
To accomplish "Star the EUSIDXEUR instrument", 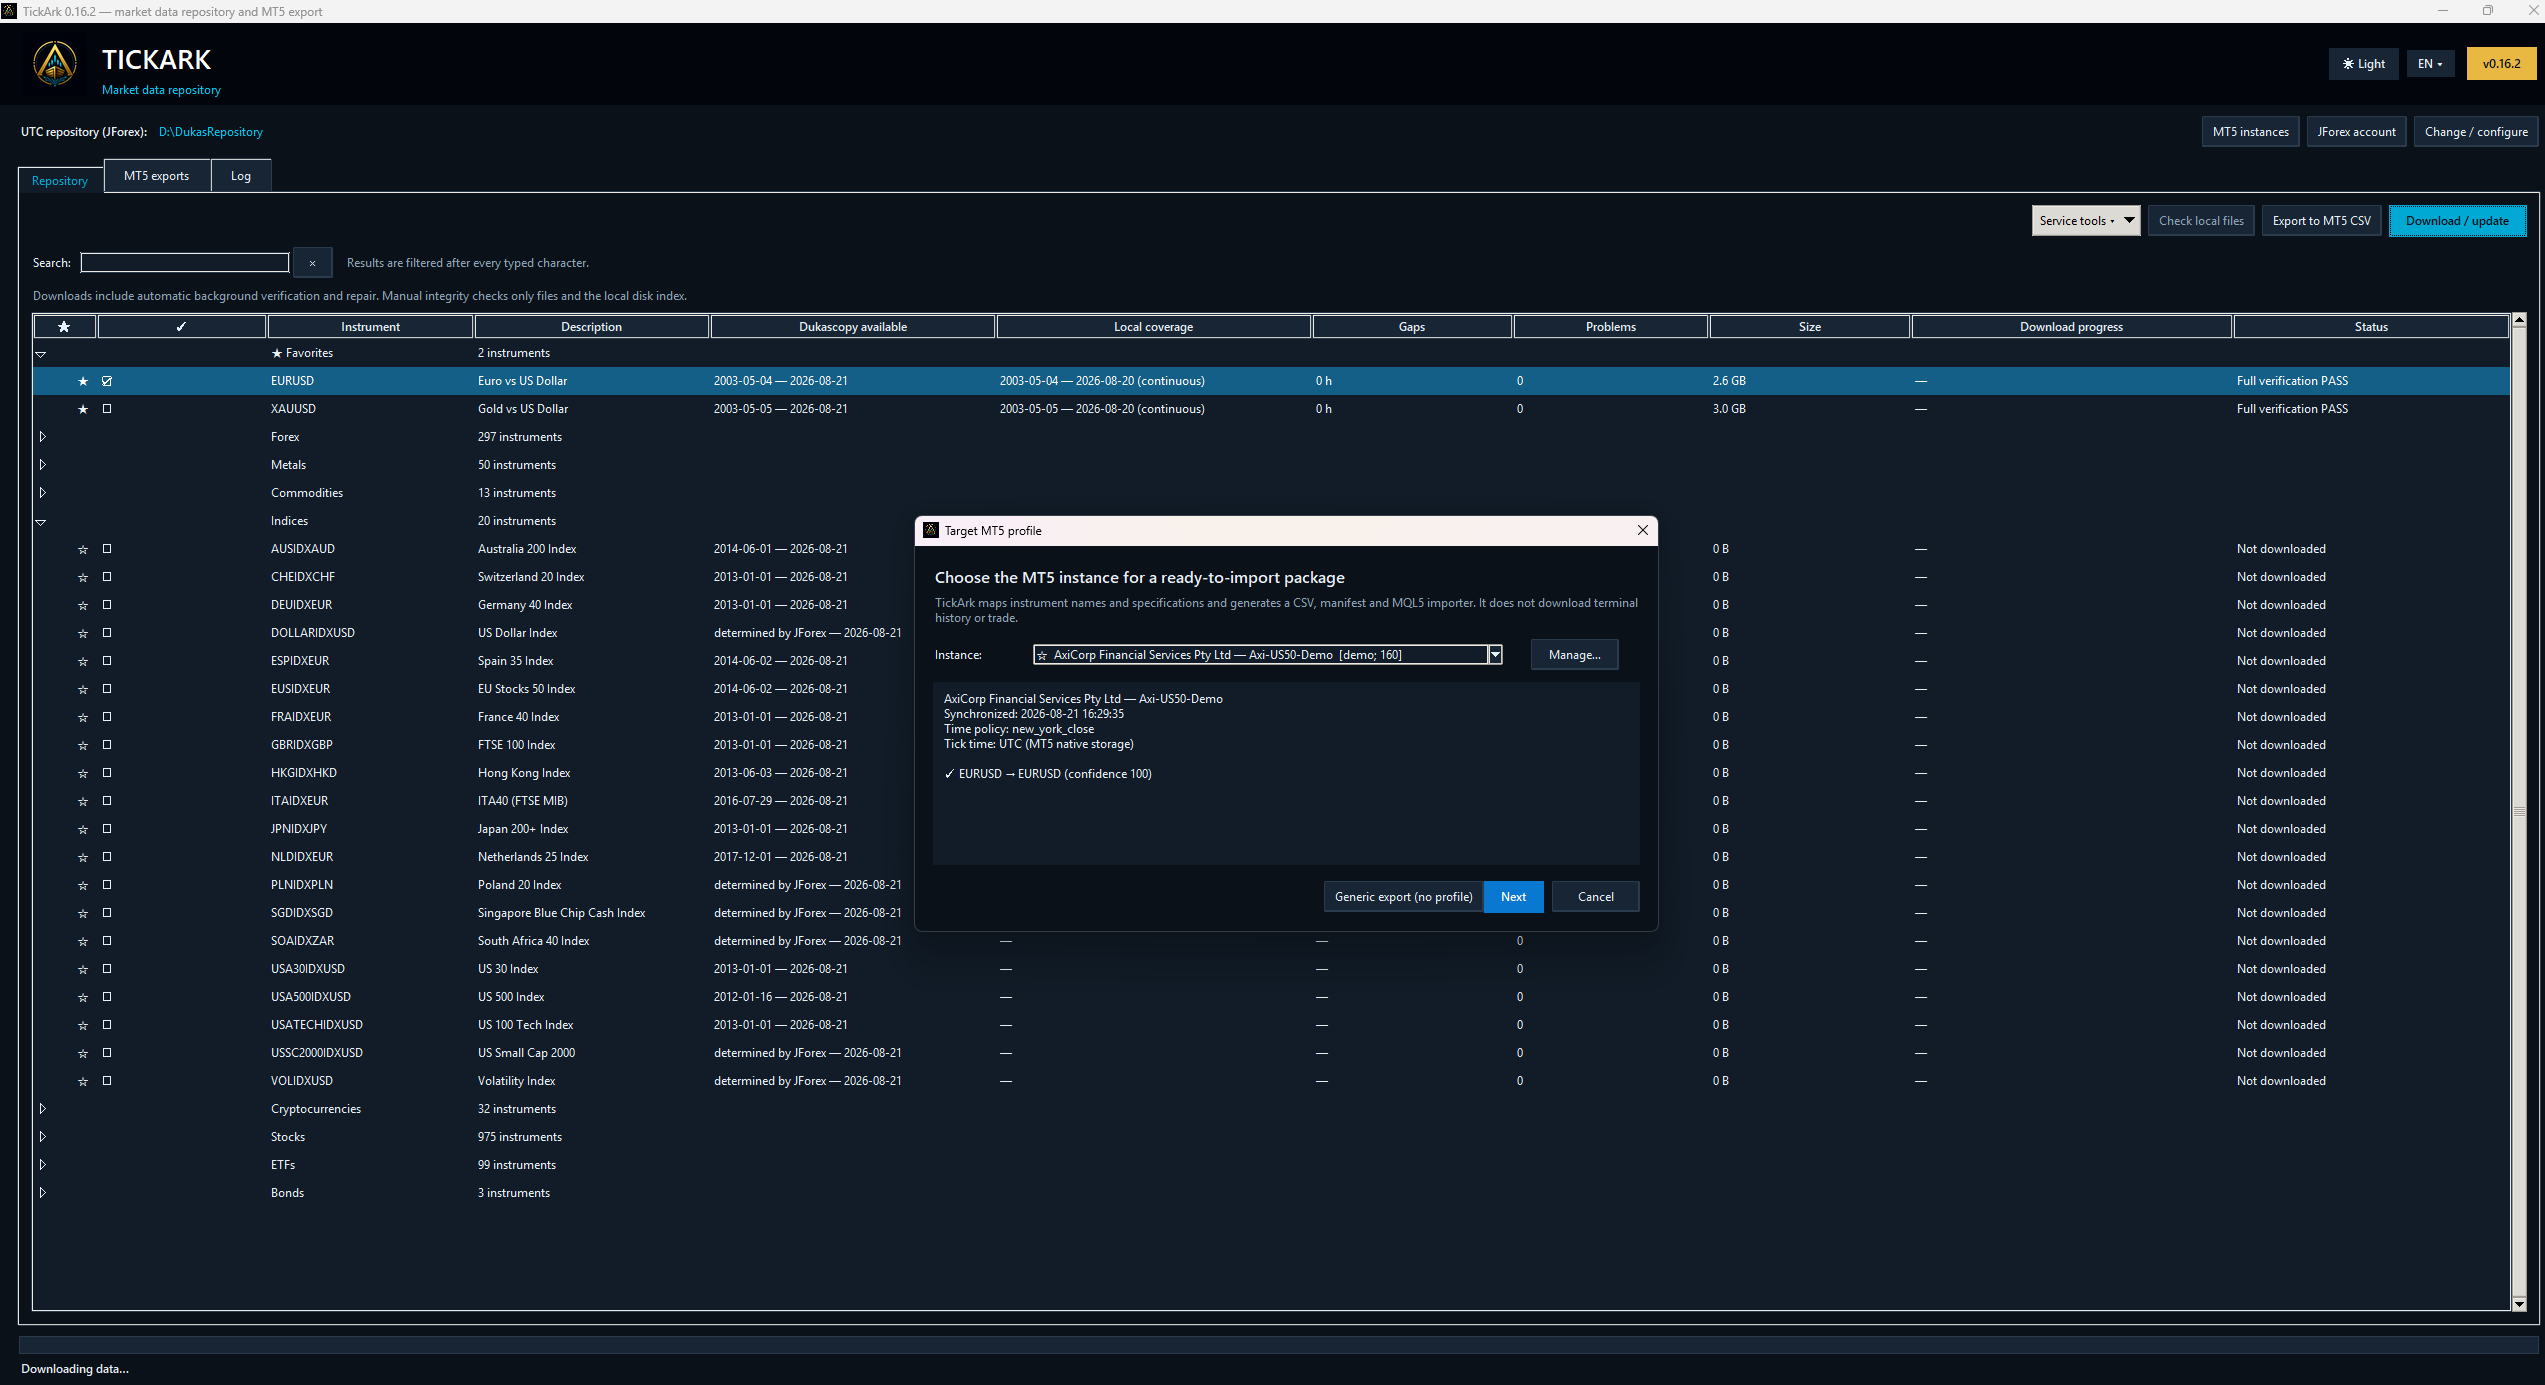I will click(x=83, y=689).
